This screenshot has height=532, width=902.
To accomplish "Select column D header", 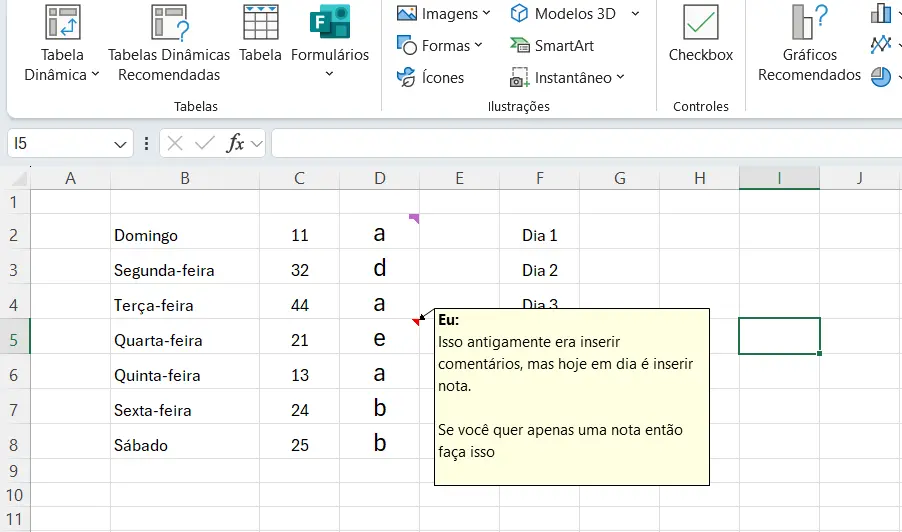I will (380, 178).
